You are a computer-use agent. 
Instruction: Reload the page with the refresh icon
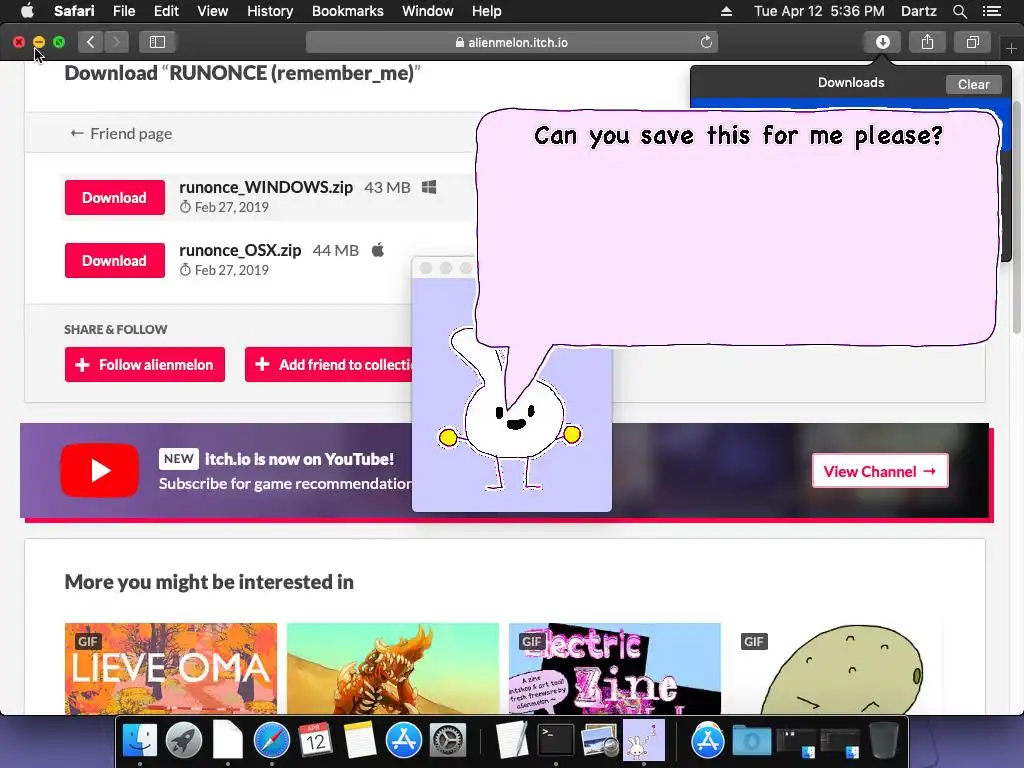(x=706, y=42)
